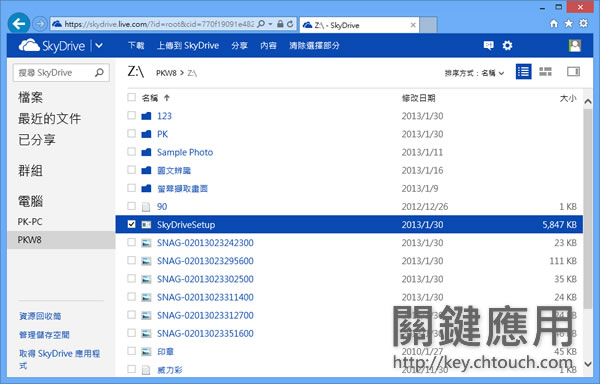This screenshot has height=384, width=600.
Task: Open the address bar dropdown arrow
Action: point(271,24)
